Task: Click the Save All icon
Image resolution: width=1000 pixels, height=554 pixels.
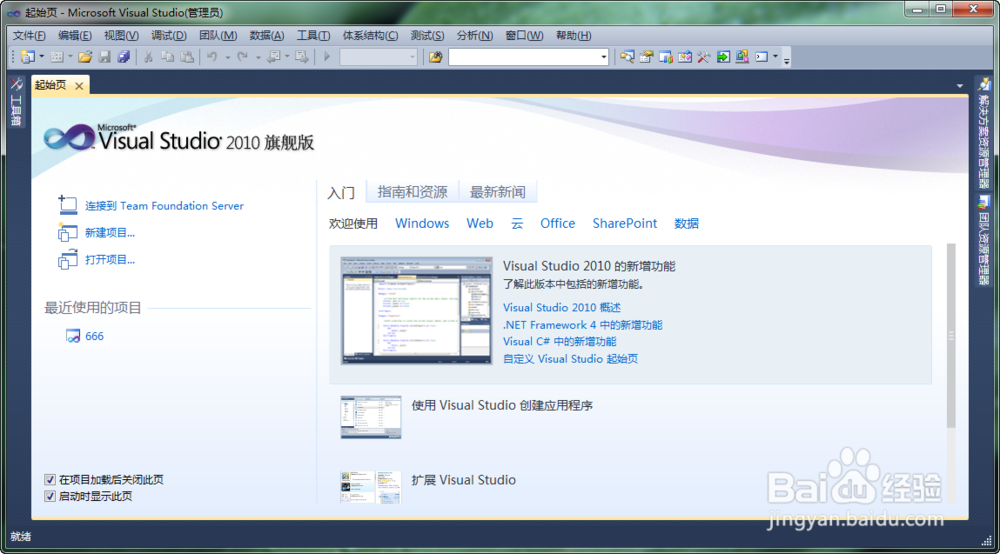Action: [x=124, y=57]
